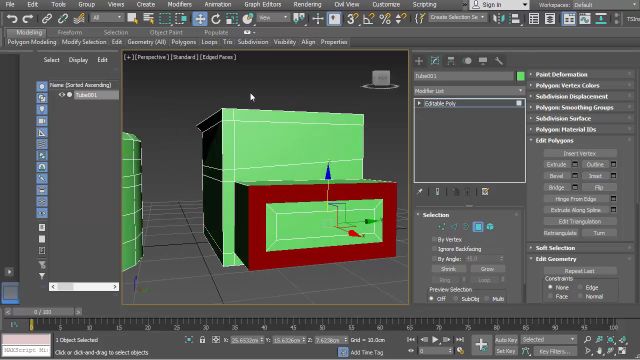
Task: Open the Create command panel tab
Action: (x=419, y=61)
